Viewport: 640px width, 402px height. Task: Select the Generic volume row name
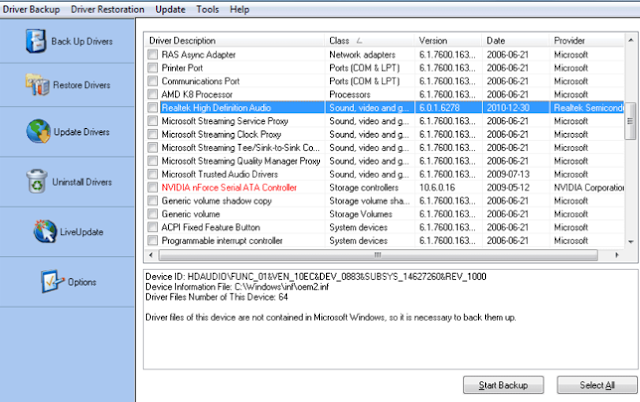pos(191,214)
